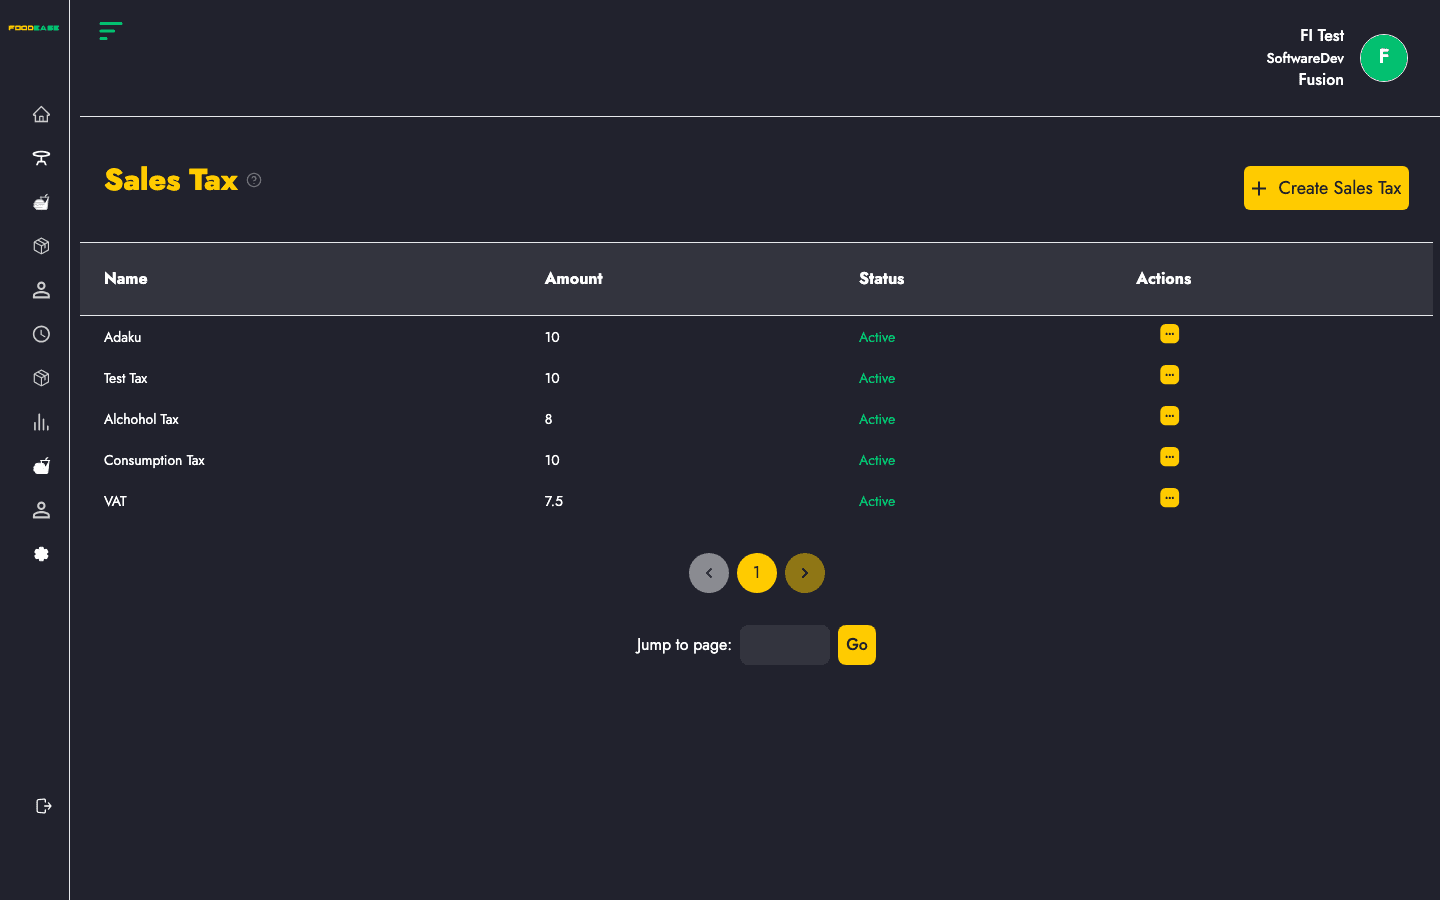The width and height of the screenshot is (1440, 900).
Task: Open the Home icon in sidebar
Action: (x=41, y=114)
